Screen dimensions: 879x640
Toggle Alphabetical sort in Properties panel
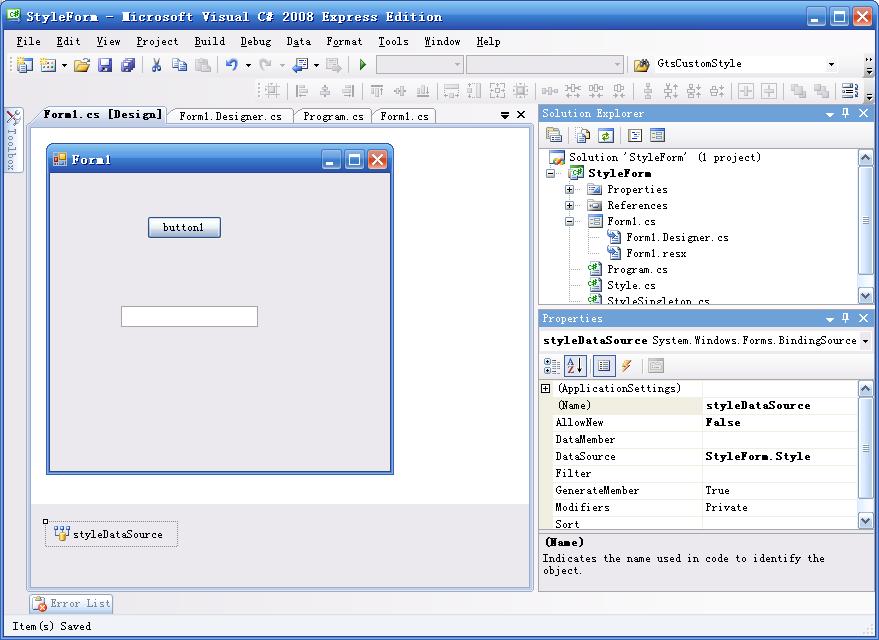tap(575, 366)
